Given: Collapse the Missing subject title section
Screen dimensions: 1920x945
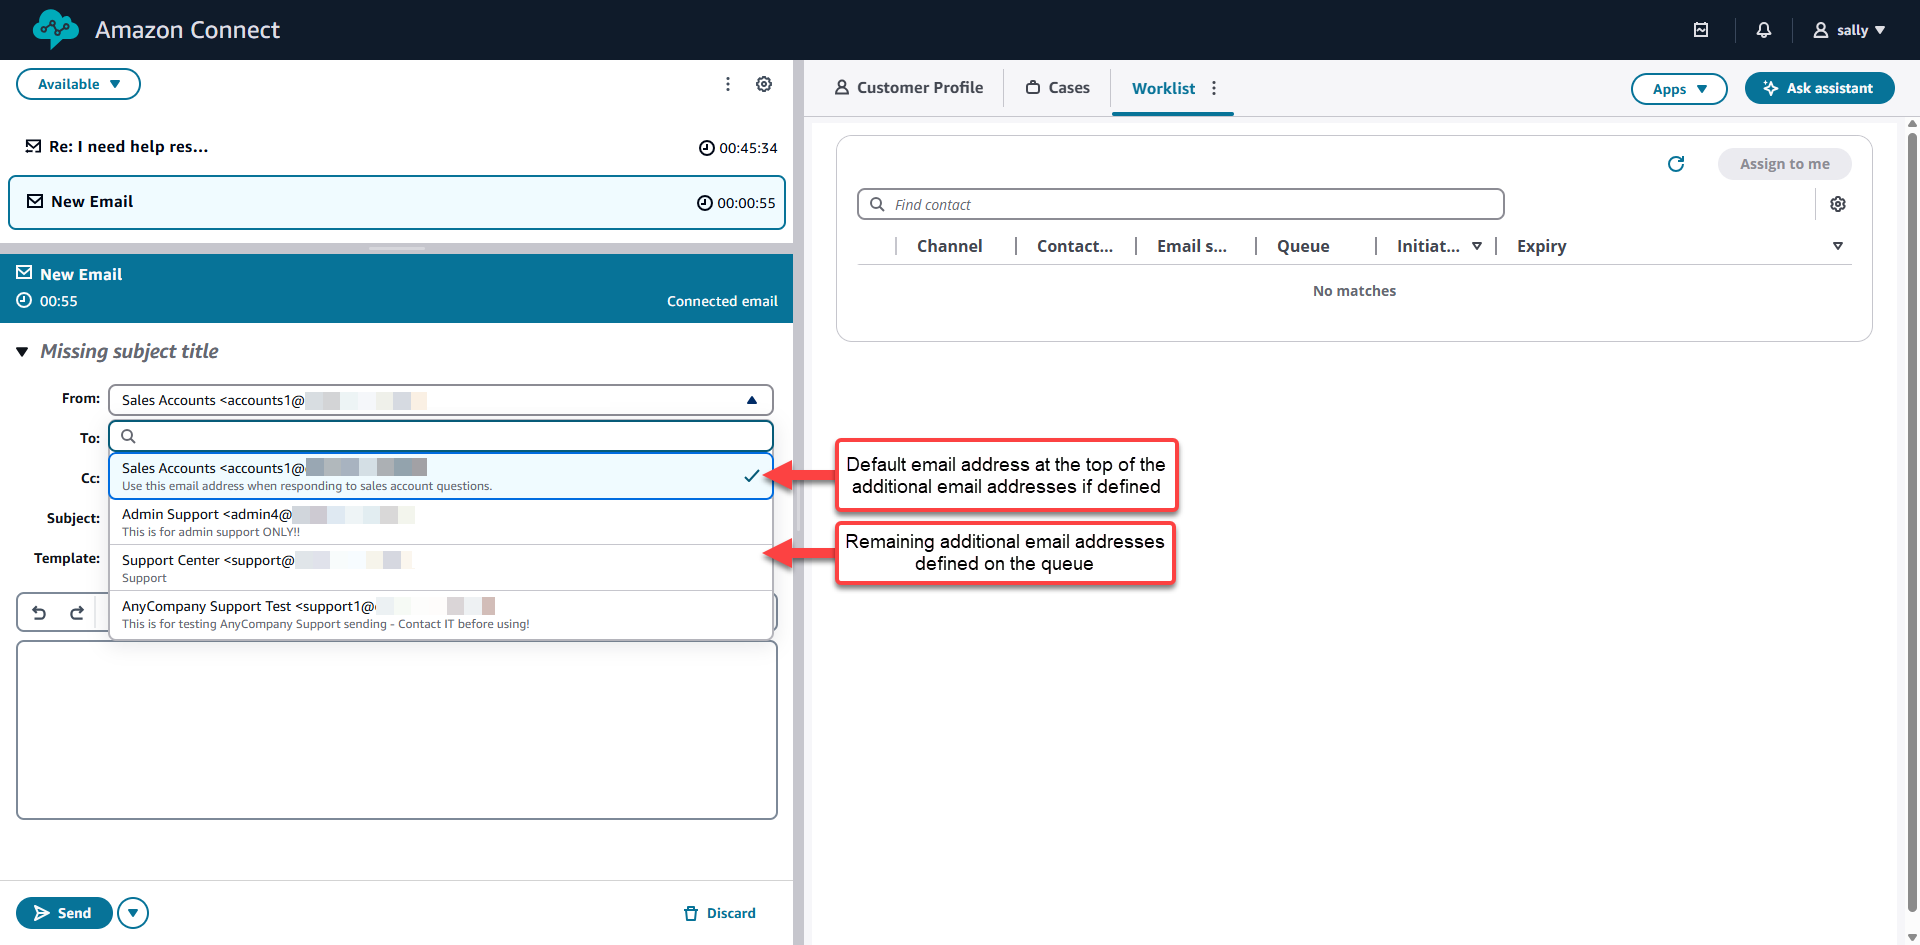Looking at the screenshot, I should (22, 351).
